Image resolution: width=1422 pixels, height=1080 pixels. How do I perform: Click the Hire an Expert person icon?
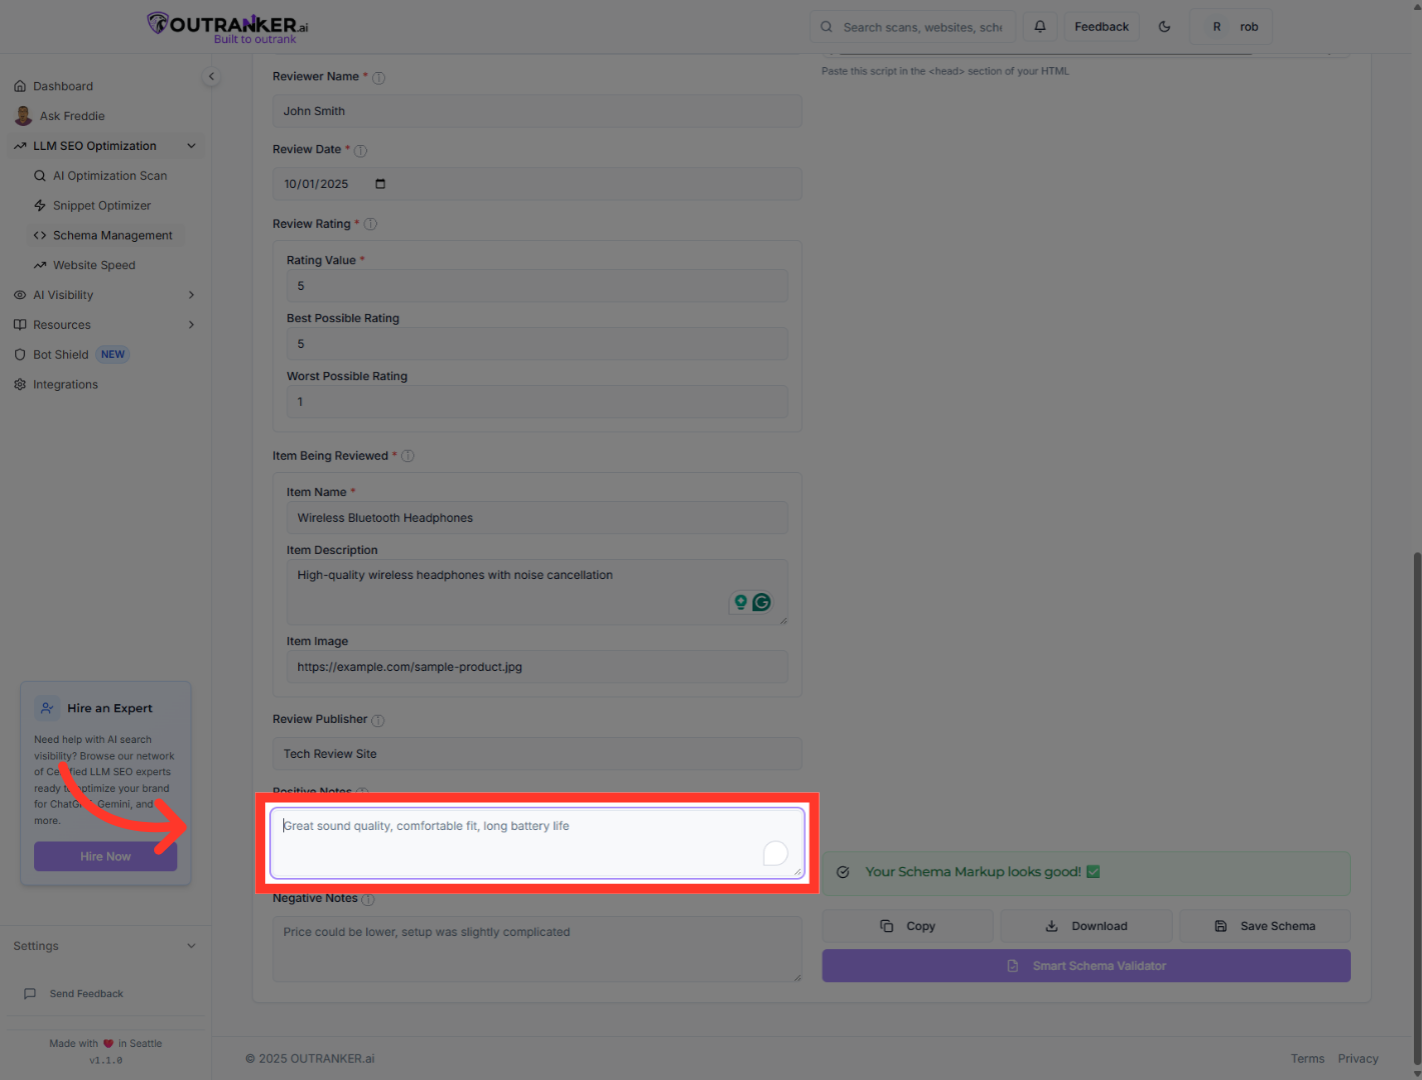tap(47, 708)
